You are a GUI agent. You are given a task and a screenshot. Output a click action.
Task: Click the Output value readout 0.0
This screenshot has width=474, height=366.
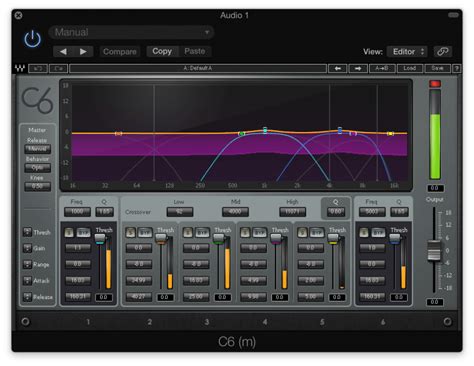pos(435,302)
